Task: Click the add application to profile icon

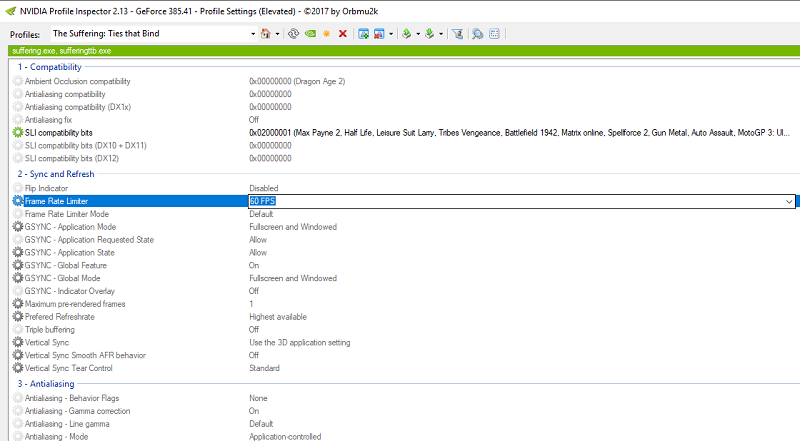Action: click(363, 34)
